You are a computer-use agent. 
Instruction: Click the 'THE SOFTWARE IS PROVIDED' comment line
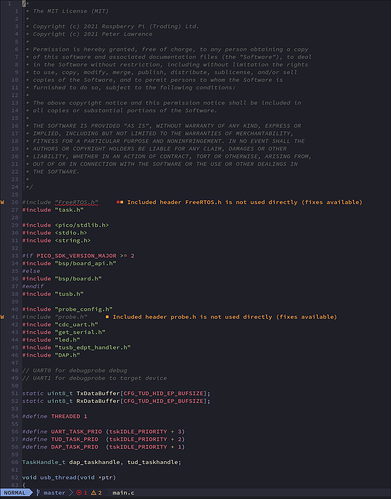coord(167,126)
